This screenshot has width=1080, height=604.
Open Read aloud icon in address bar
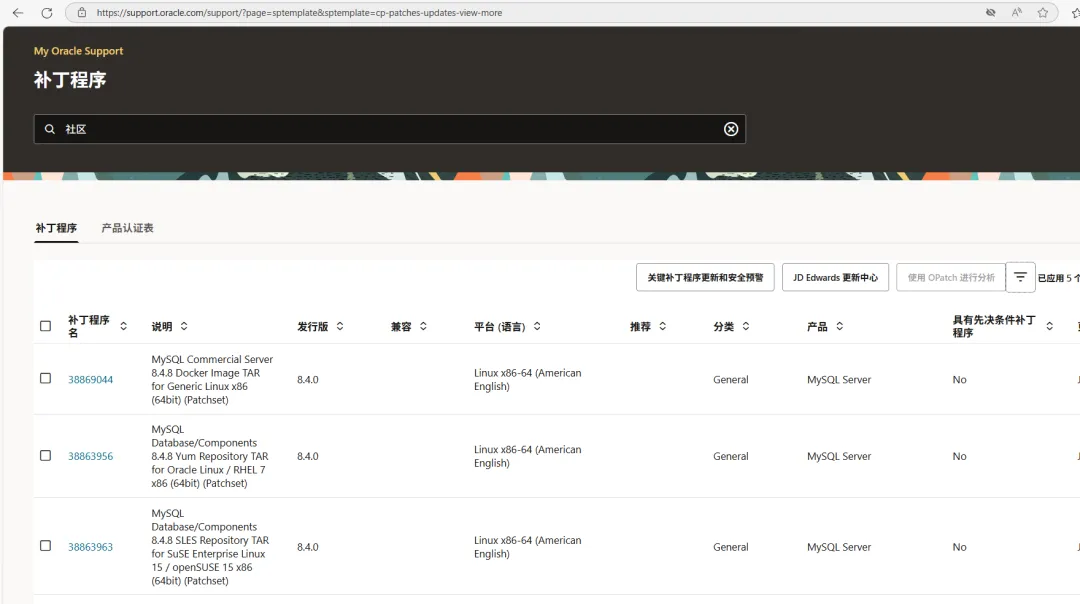(1017, 12)
